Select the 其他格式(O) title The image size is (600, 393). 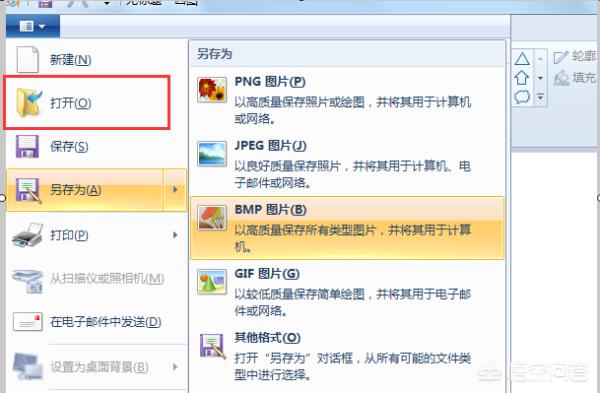267,338
